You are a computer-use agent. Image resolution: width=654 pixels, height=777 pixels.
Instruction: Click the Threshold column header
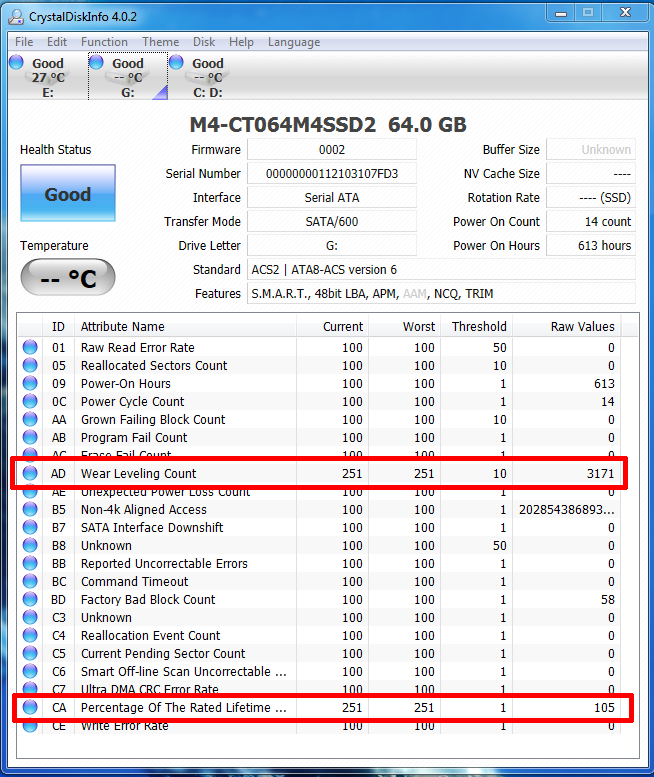477,327
